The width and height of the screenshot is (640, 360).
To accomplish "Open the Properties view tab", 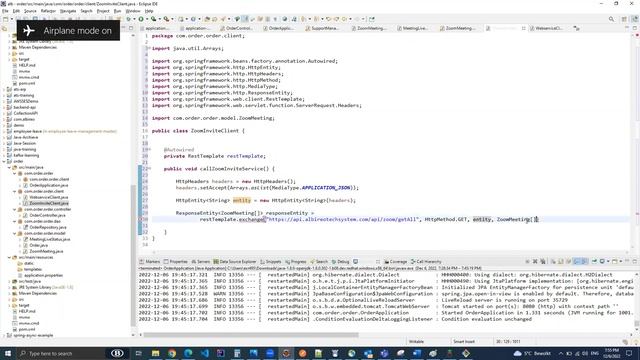I will tap(176, 262).
